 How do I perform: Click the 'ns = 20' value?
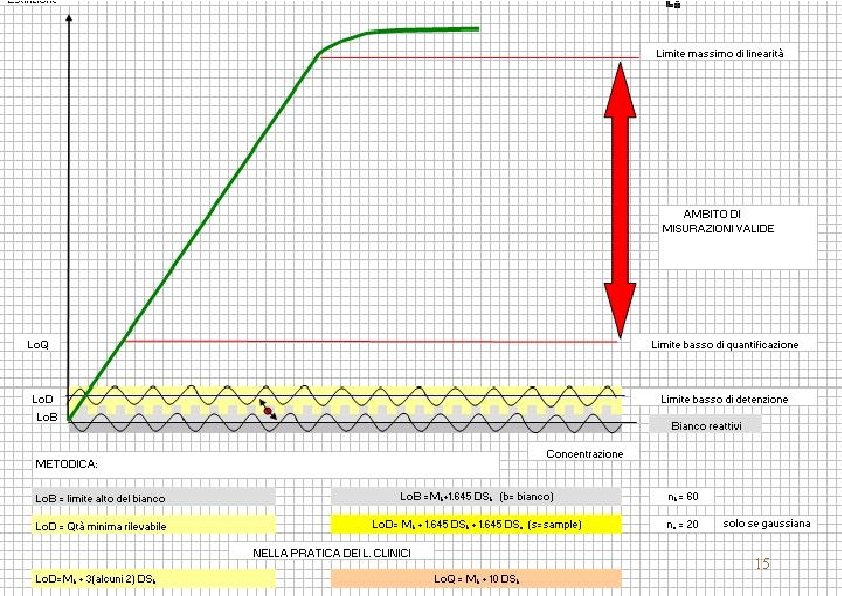pos(683,524)
